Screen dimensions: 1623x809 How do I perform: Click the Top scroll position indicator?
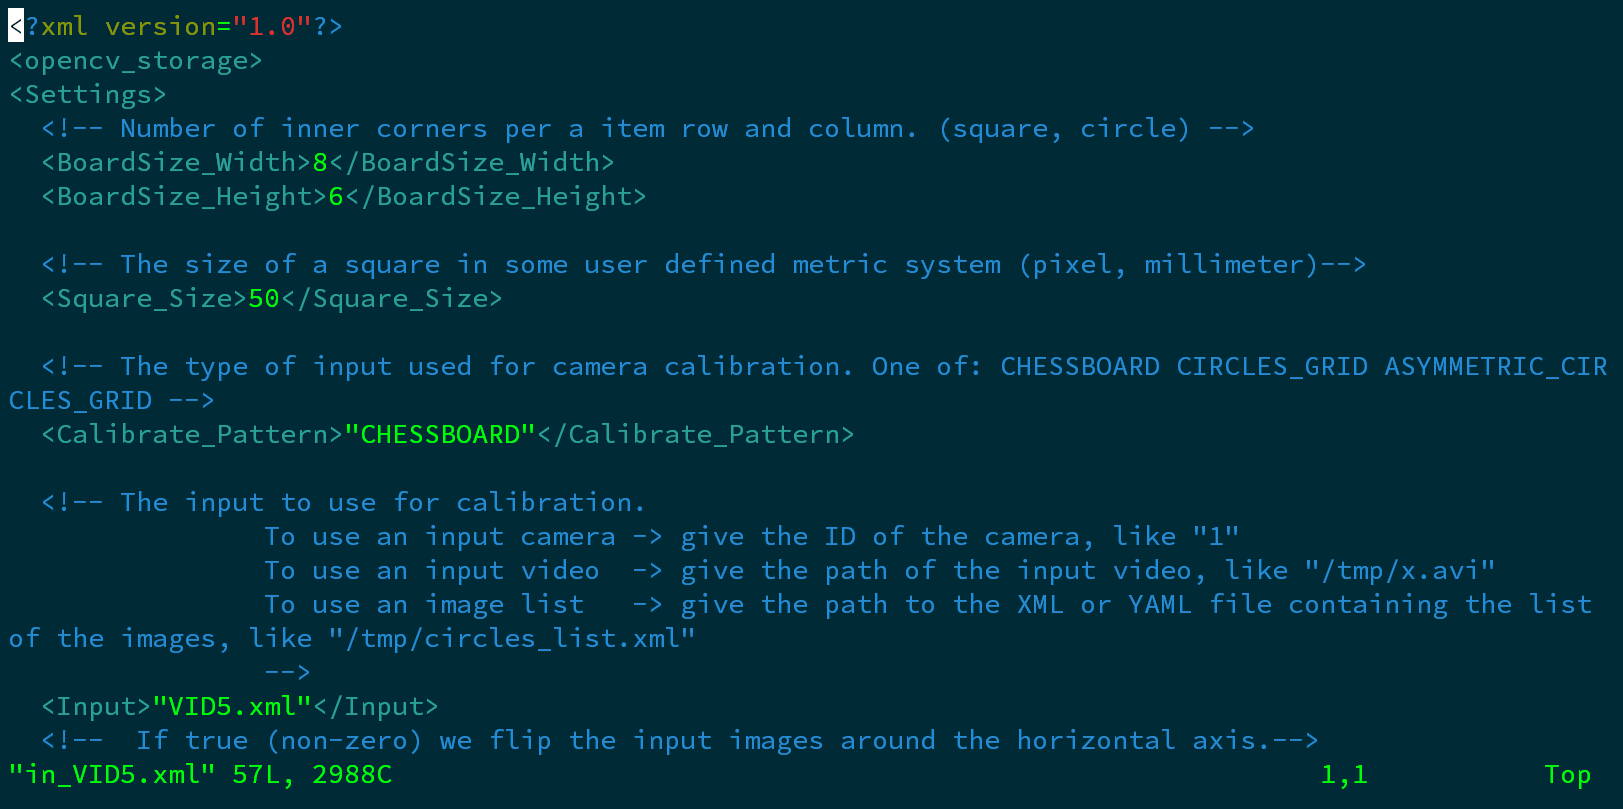pos(1567,775)
